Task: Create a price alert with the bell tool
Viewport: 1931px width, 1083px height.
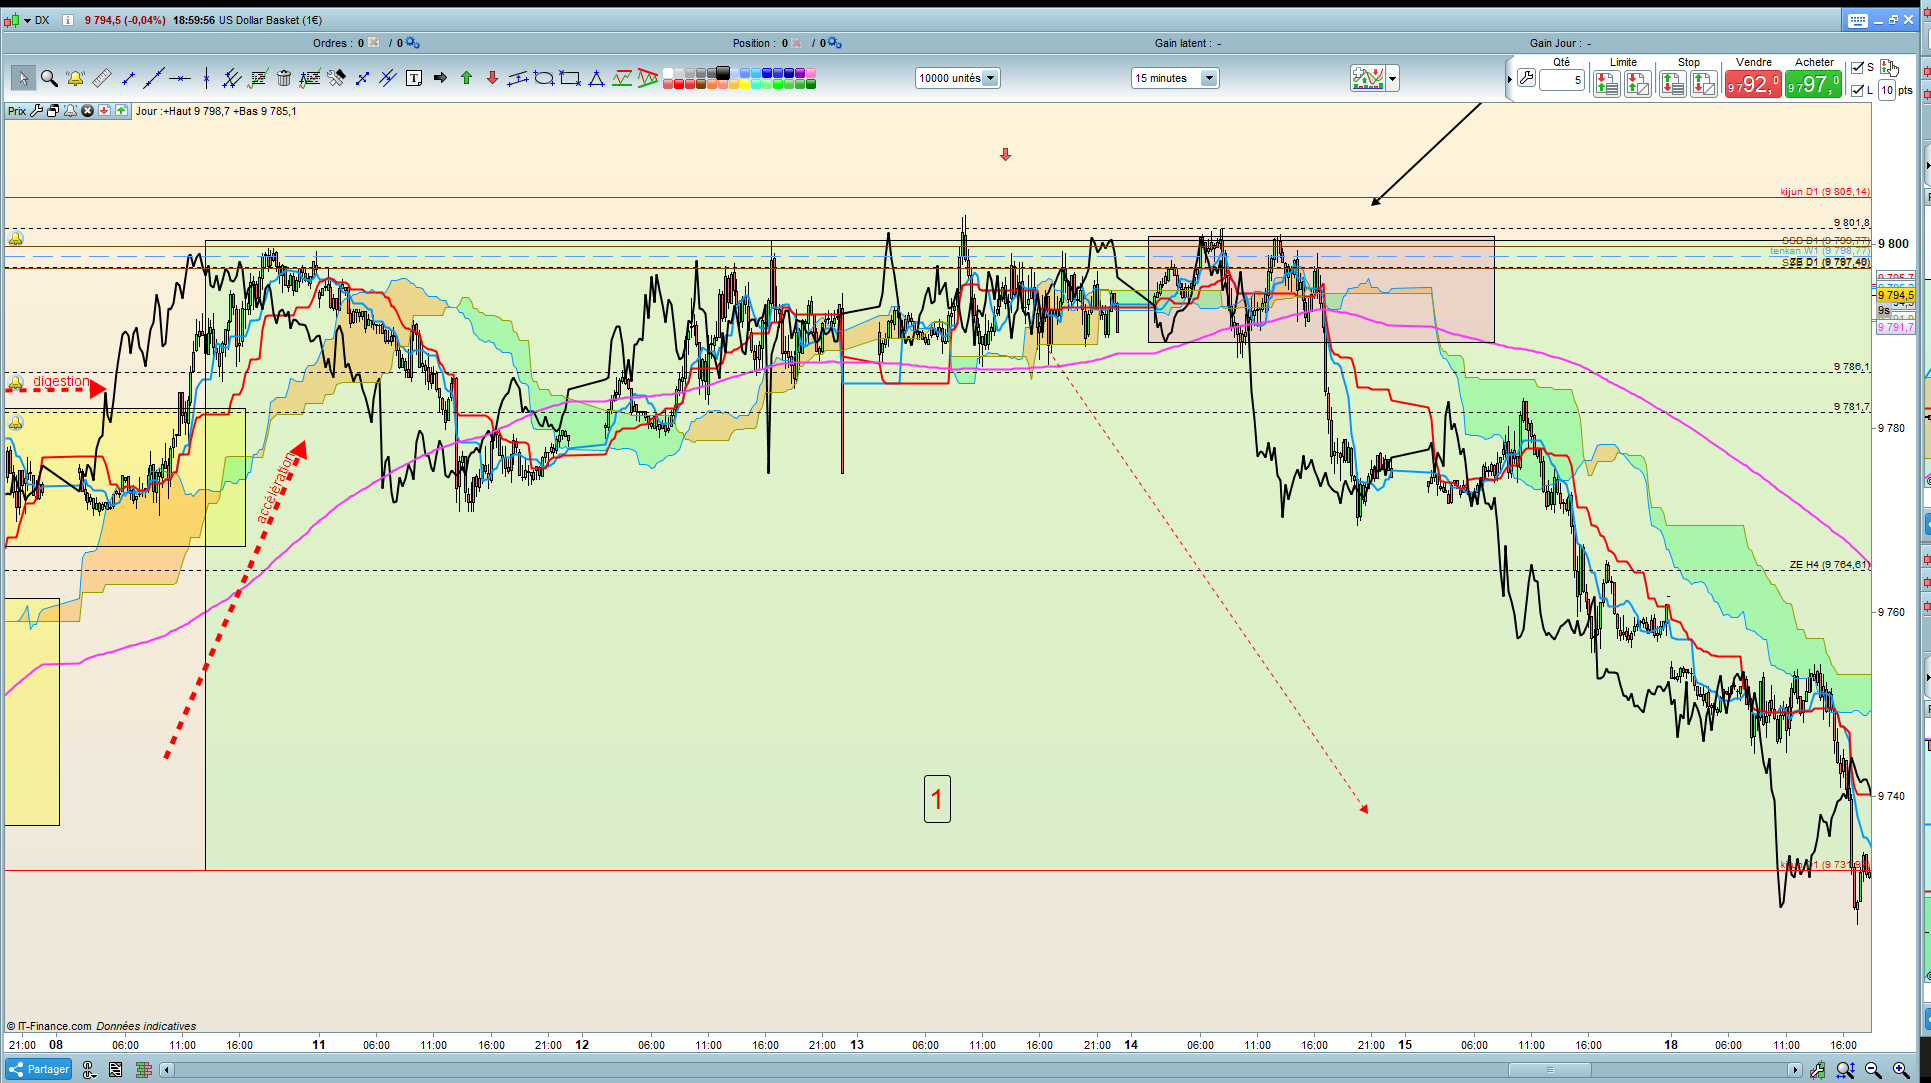Action: [75, 78]
